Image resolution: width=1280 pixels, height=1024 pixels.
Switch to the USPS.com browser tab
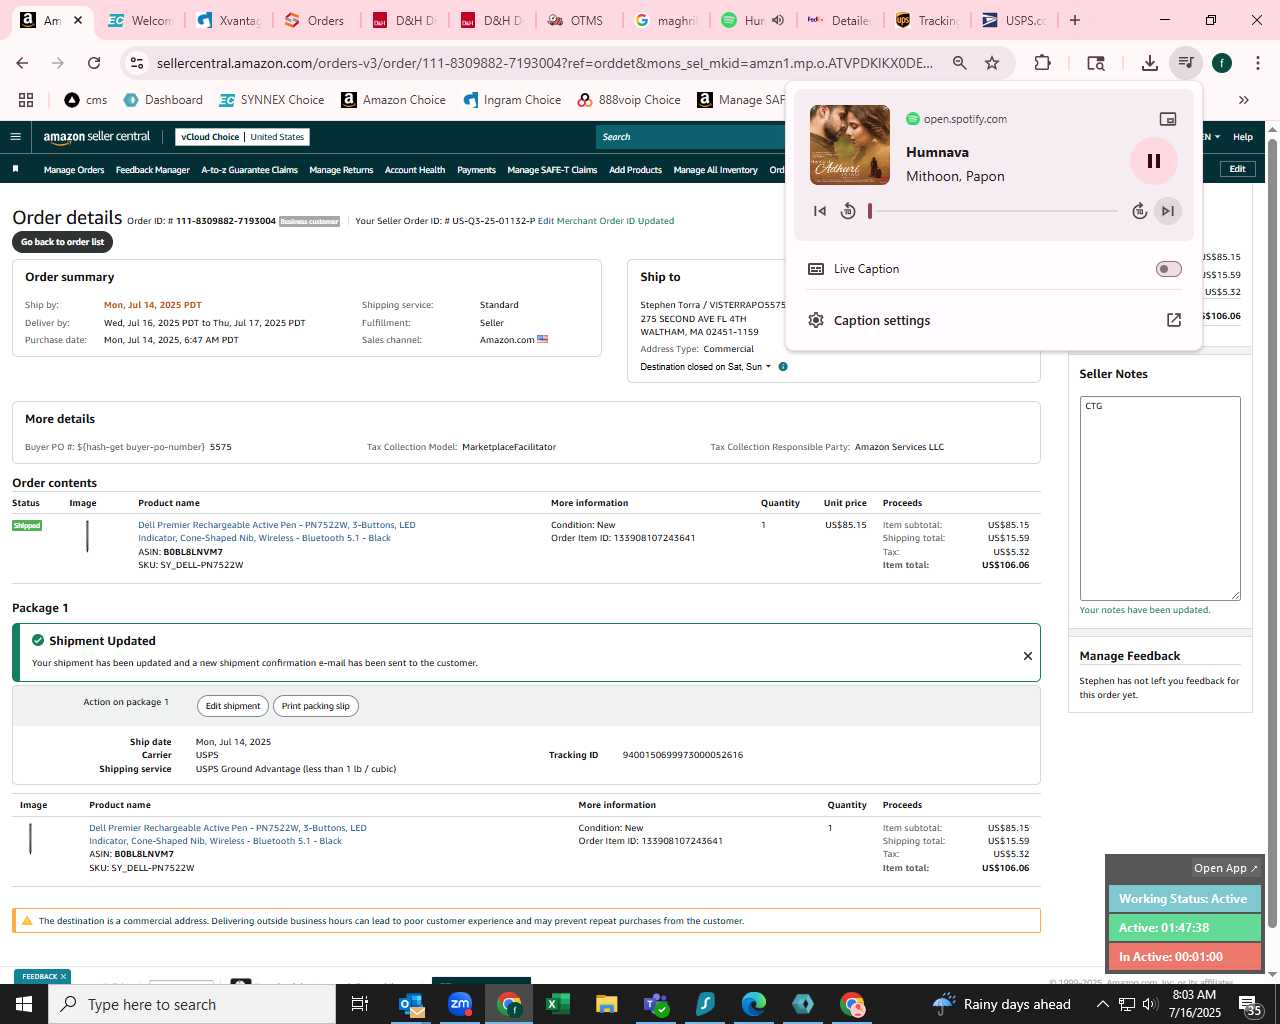point(1013,20)
